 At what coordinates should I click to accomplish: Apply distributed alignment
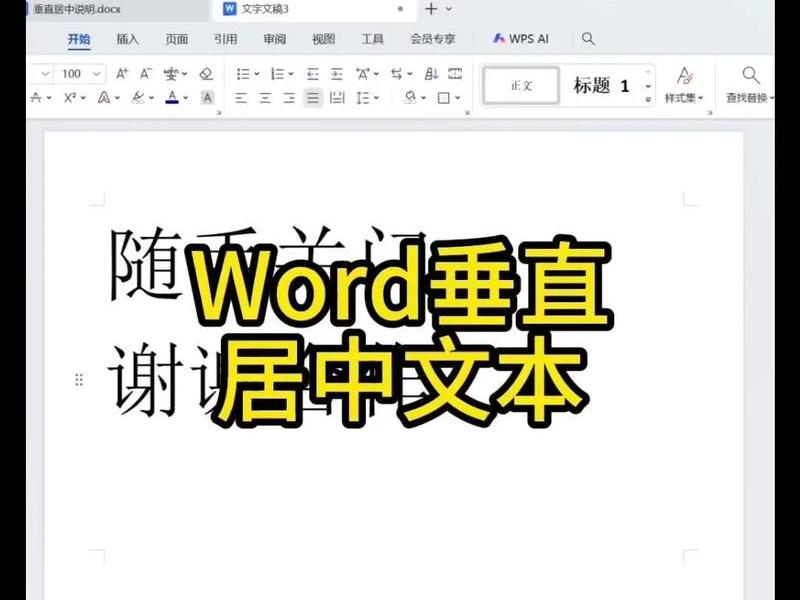click(337, 97)
